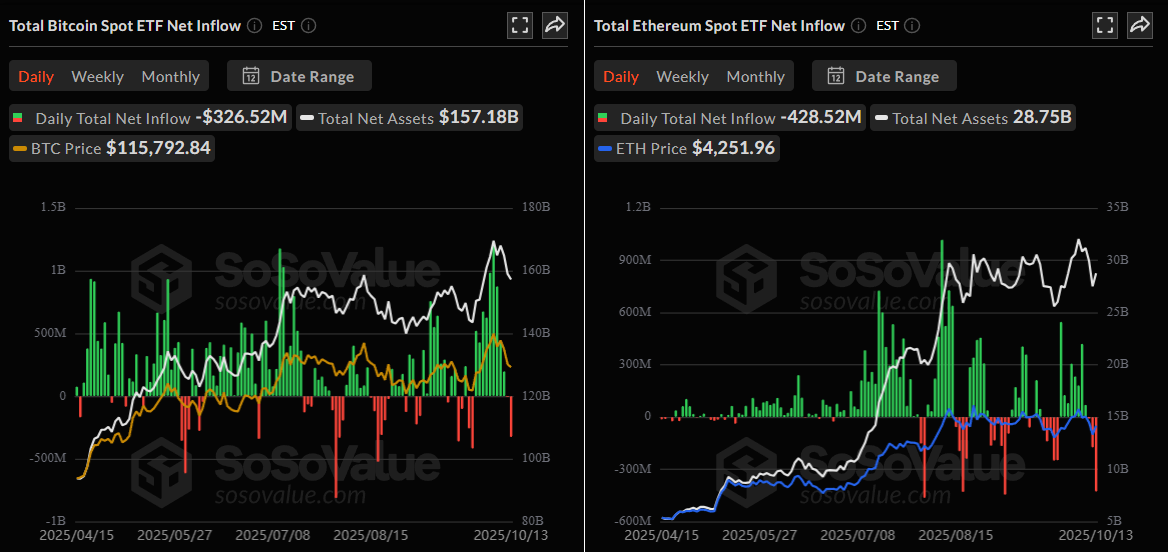Image resolution: width=1168 pixels, height=552 pixels.
Task: Switch Ethereum chart to Monthly view
Action: point(755,77)
